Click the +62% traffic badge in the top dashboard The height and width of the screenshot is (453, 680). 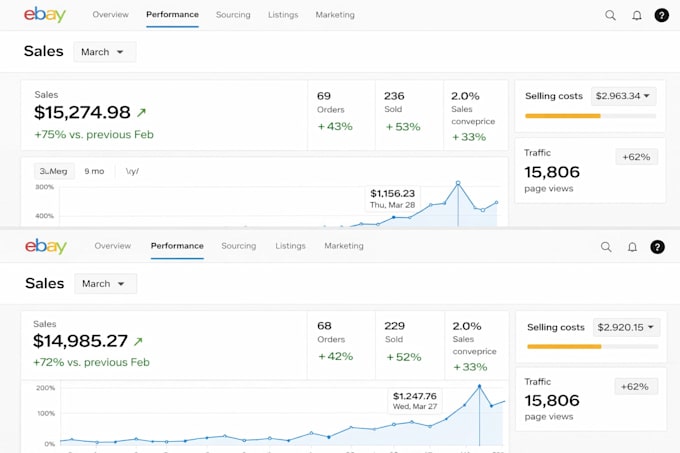[636, 157]
